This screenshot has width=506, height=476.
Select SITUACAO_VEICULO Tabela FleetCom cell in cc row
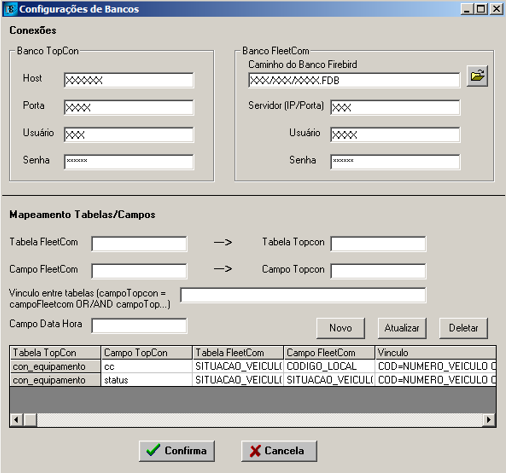click(238, 367)
